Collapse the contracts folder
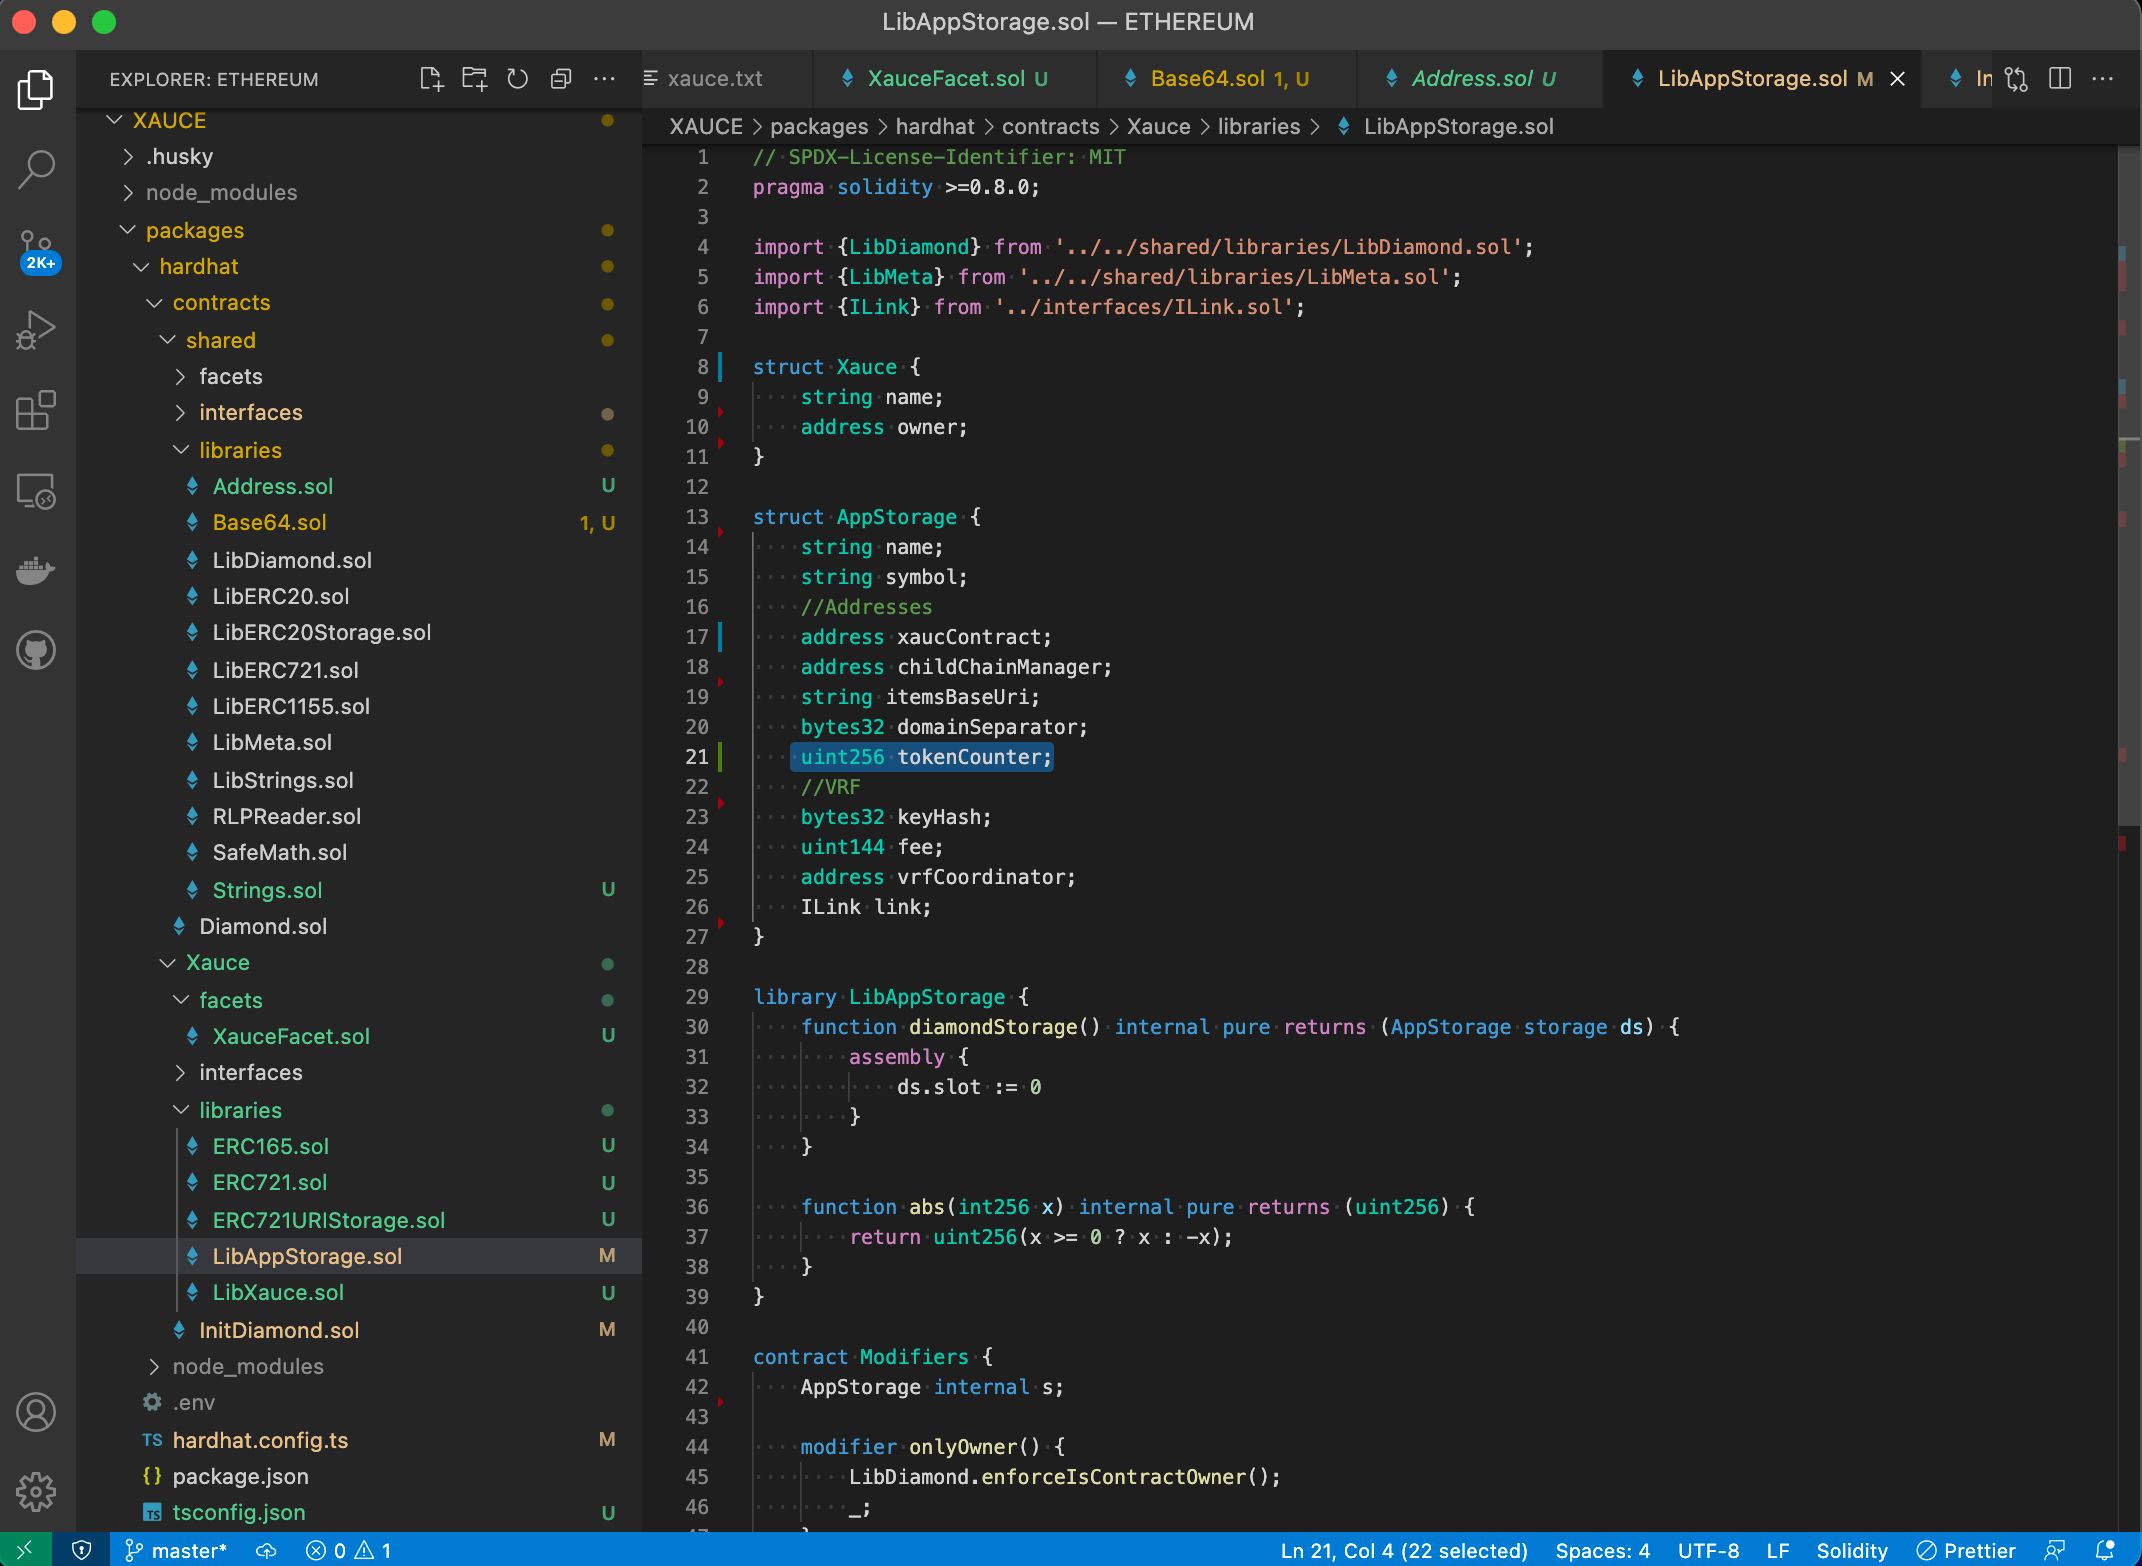Viewport: 2142px width, 1566px height. (358, 302)
